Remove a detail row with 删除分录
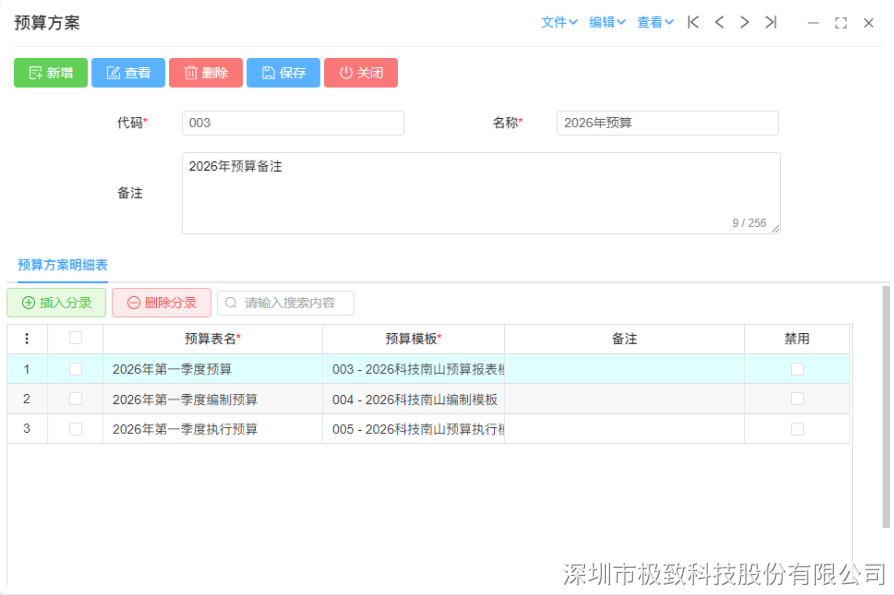Screen dimensions: 894x595 [162, 303]
